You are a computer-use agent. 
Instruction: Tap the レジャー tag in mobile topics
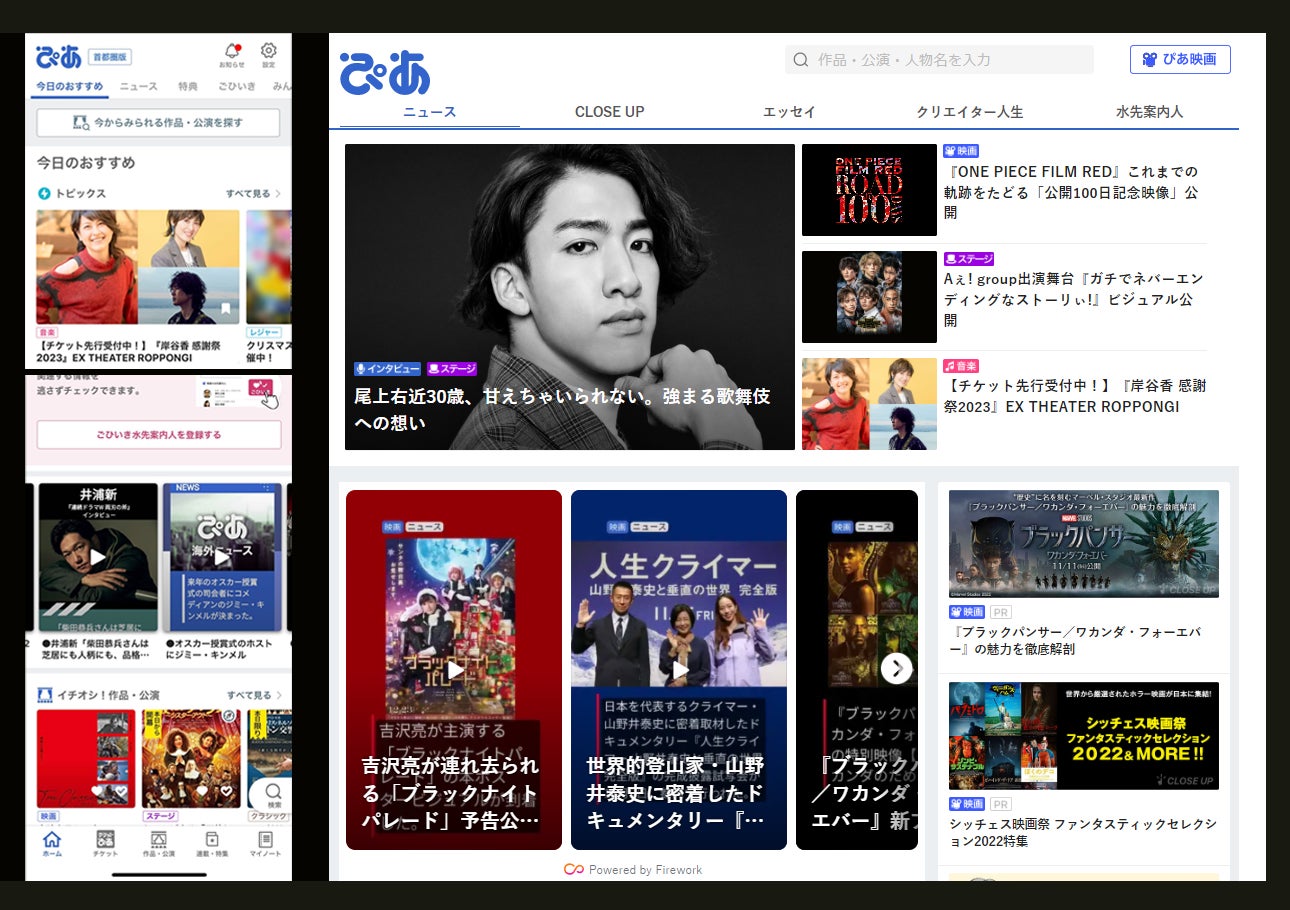264,332
